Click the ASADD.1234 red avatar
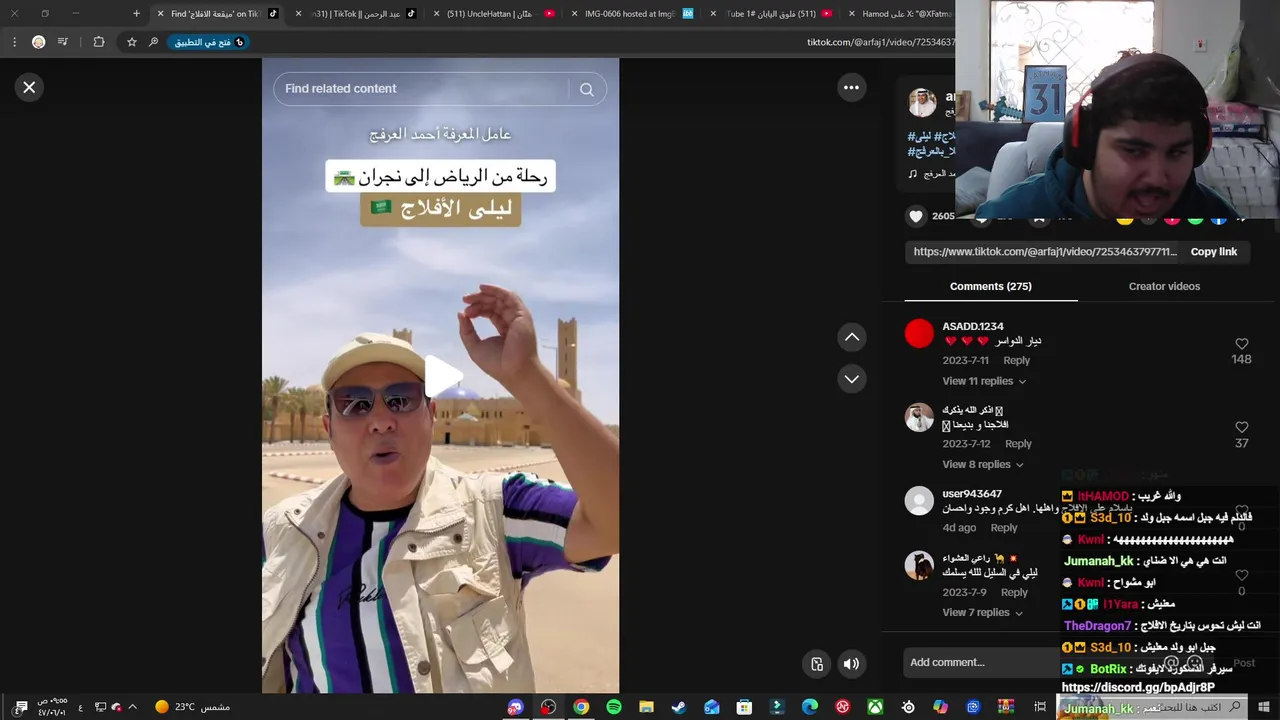Screen dimensions: 1280x720 (919, 333)
